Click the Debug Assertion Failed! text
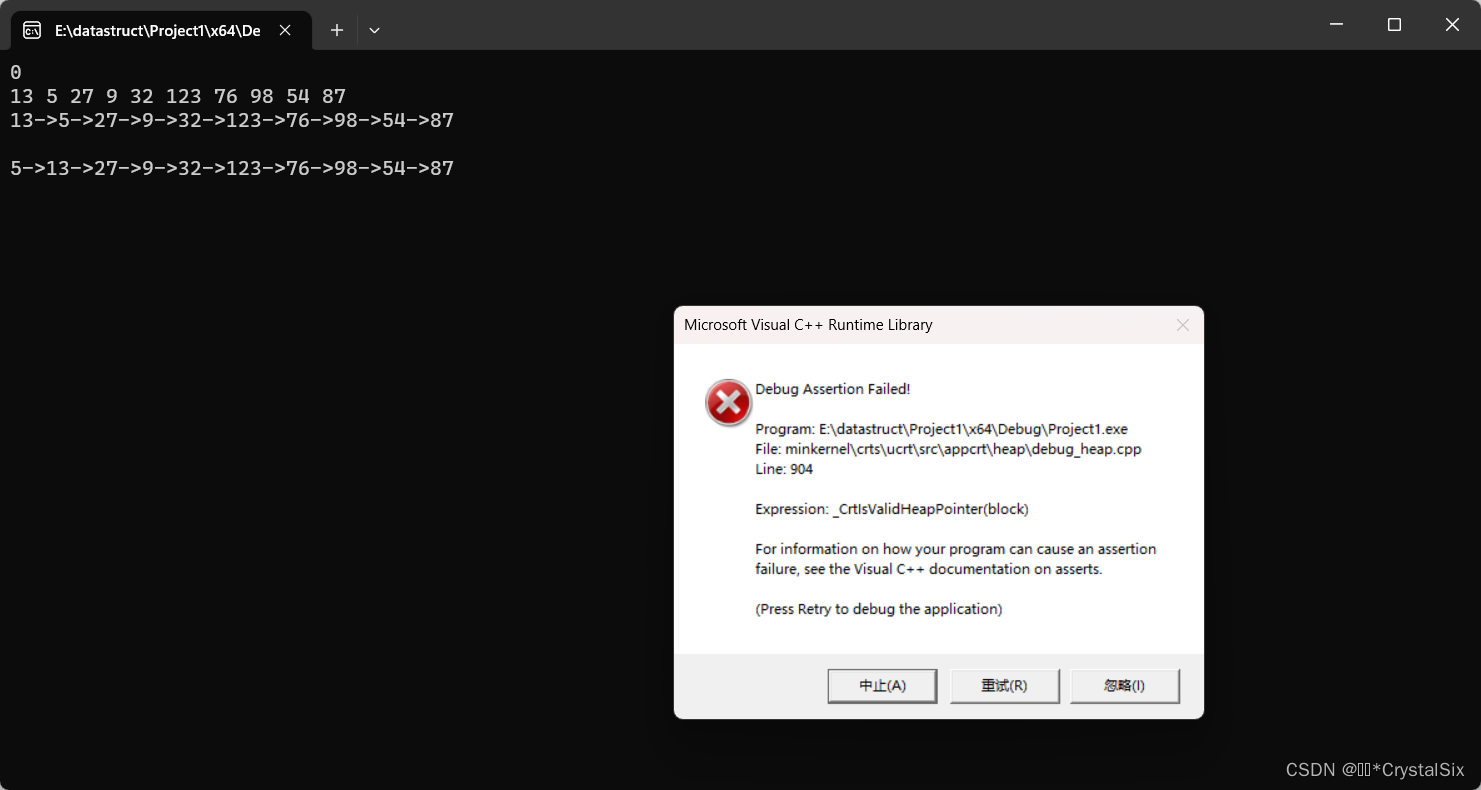The image size is (1481, 790). click(833, 389)
